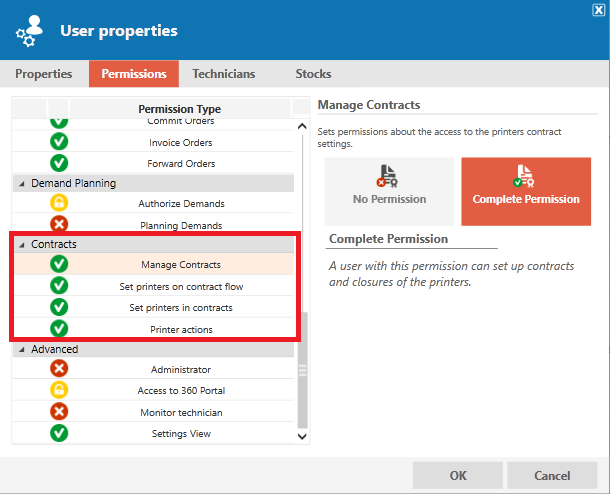The height and width of the screenshot is (494, 610).
Task: Confirm changes with the OK button
Action: click(458, 475)
